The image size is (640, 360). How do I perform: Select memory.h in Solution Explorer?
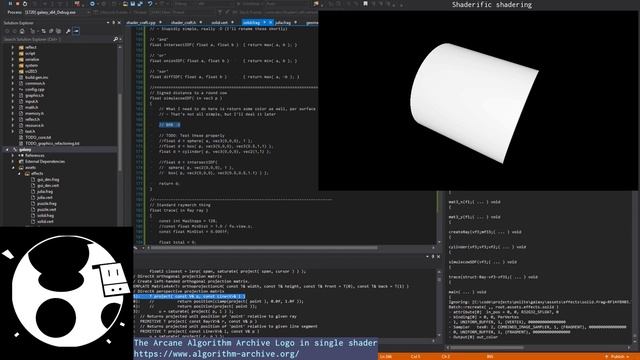pos(34,113)
